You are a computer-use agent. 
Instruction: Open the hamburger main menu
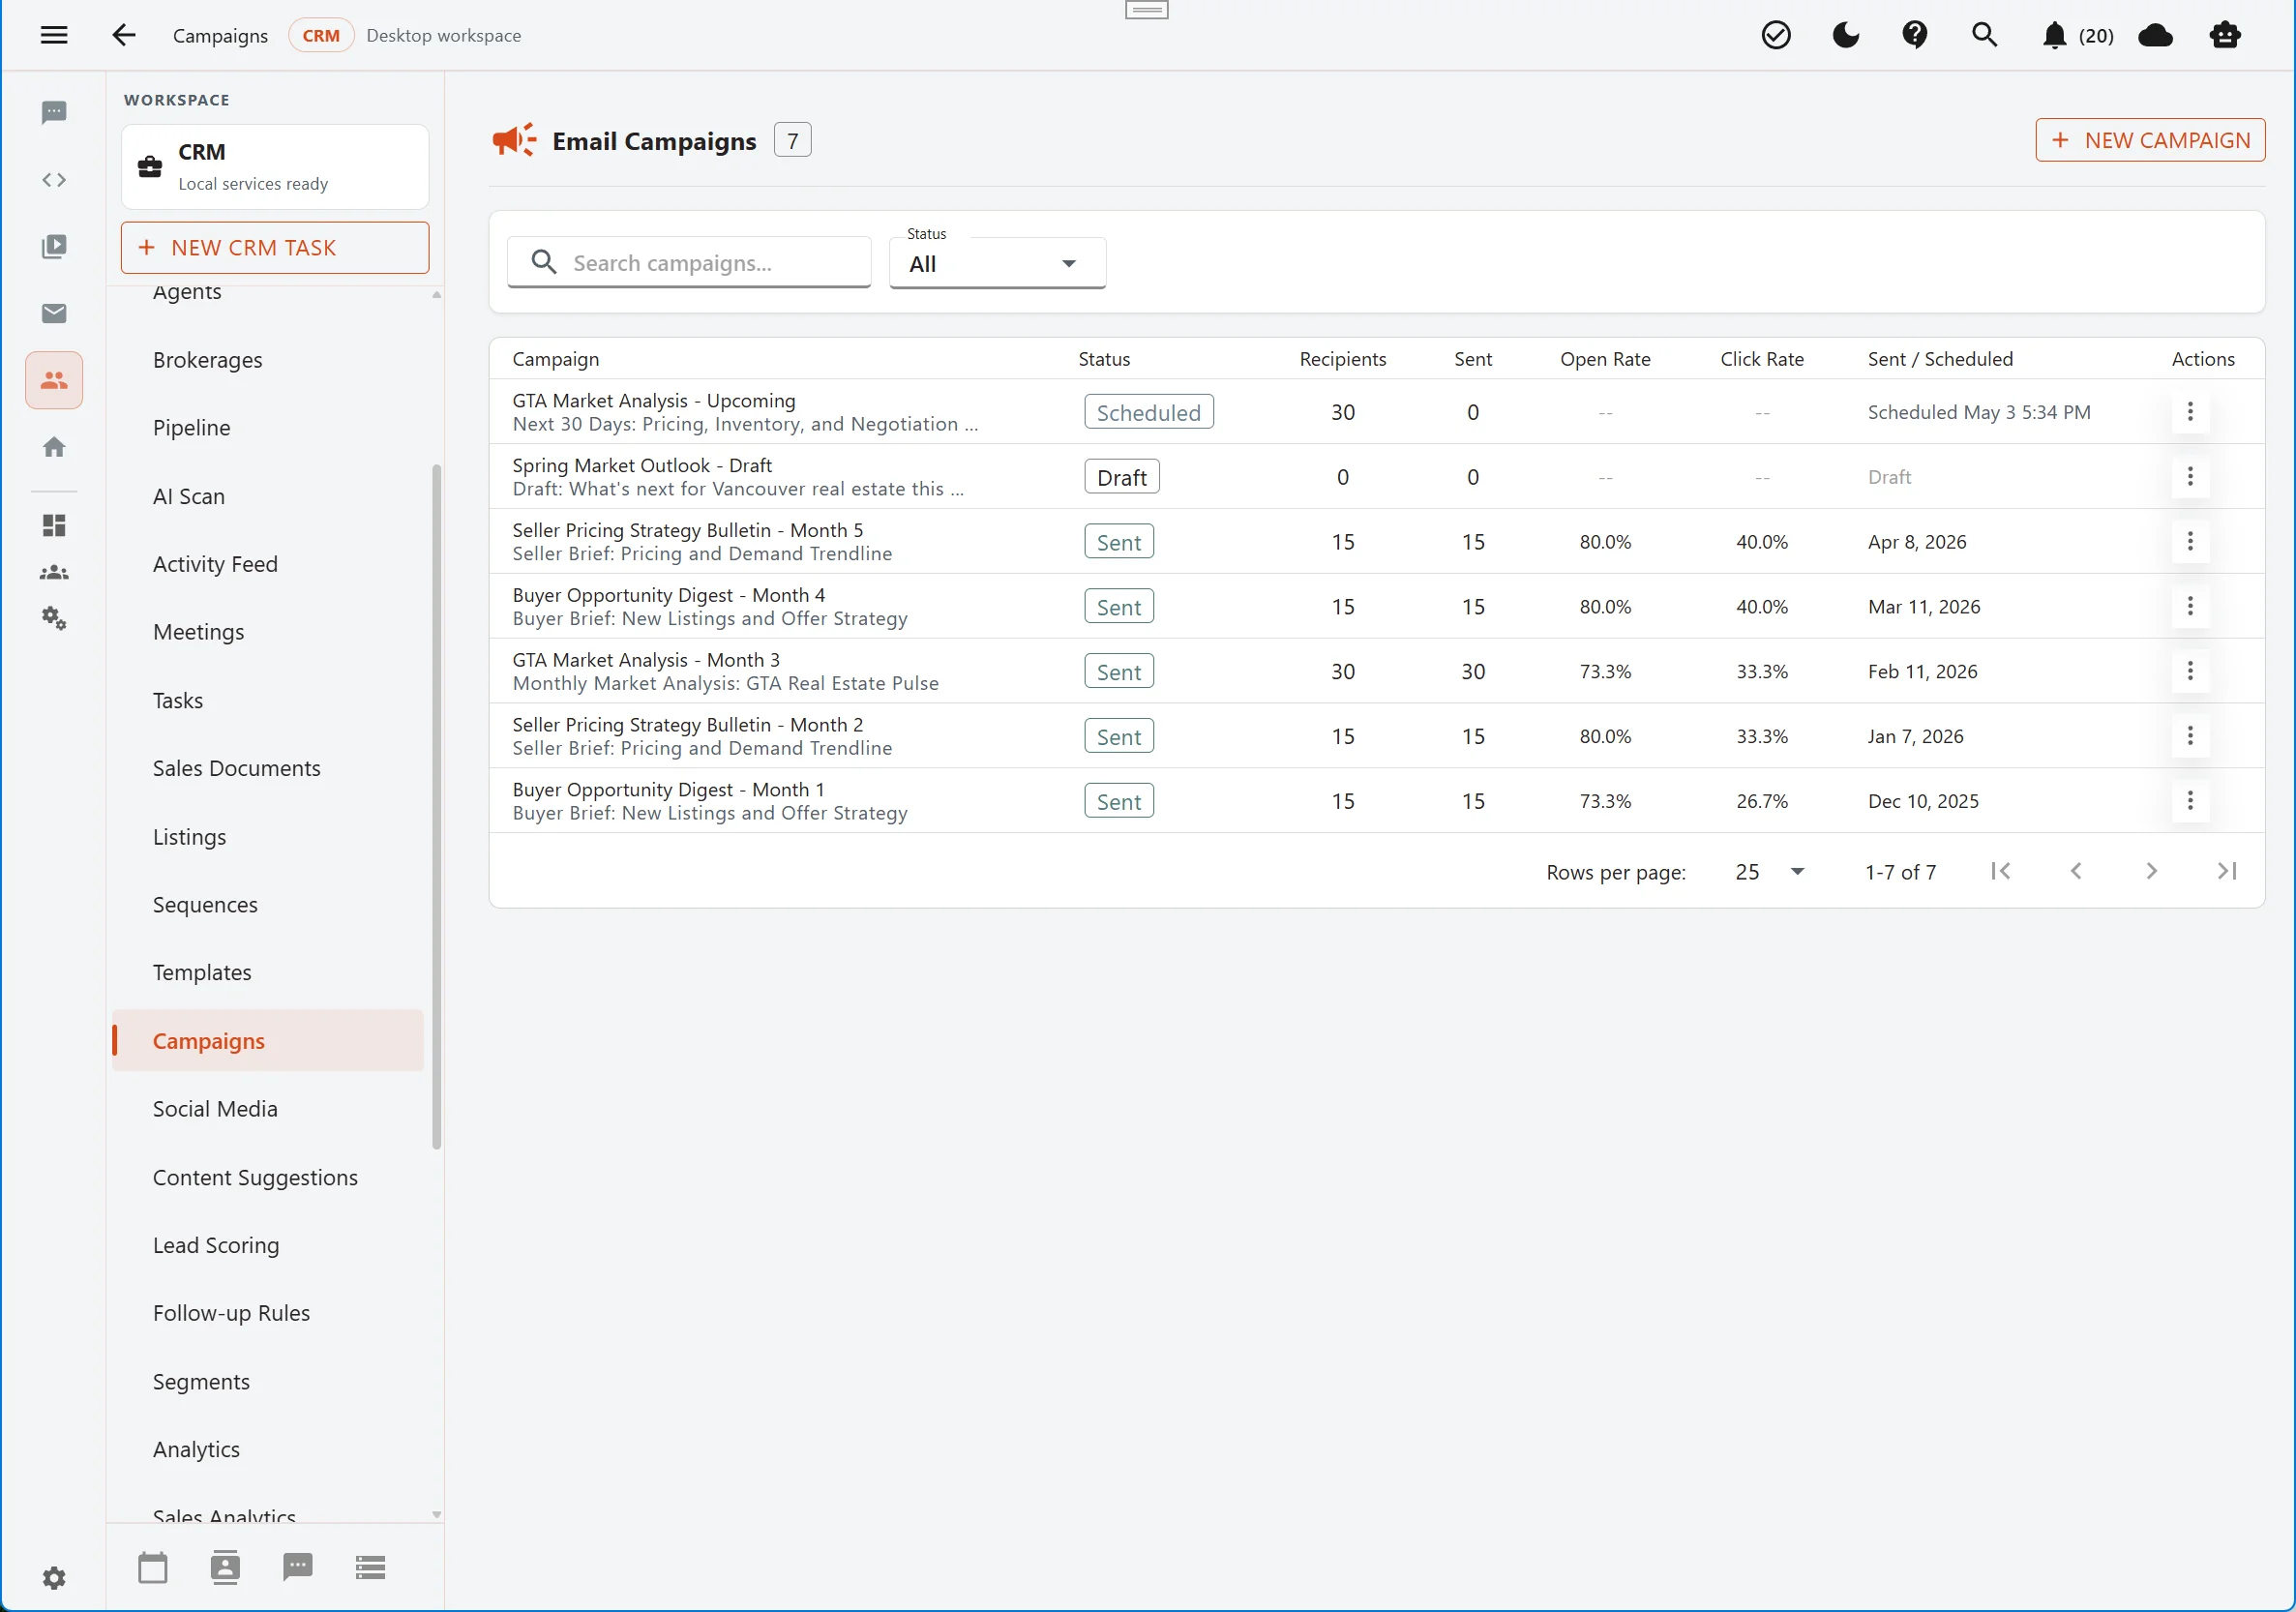tap(54, 35)
